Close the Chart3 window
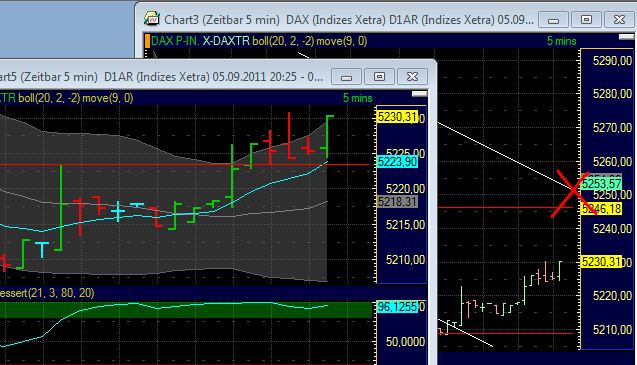637x365 pixels. coord(619,20)
